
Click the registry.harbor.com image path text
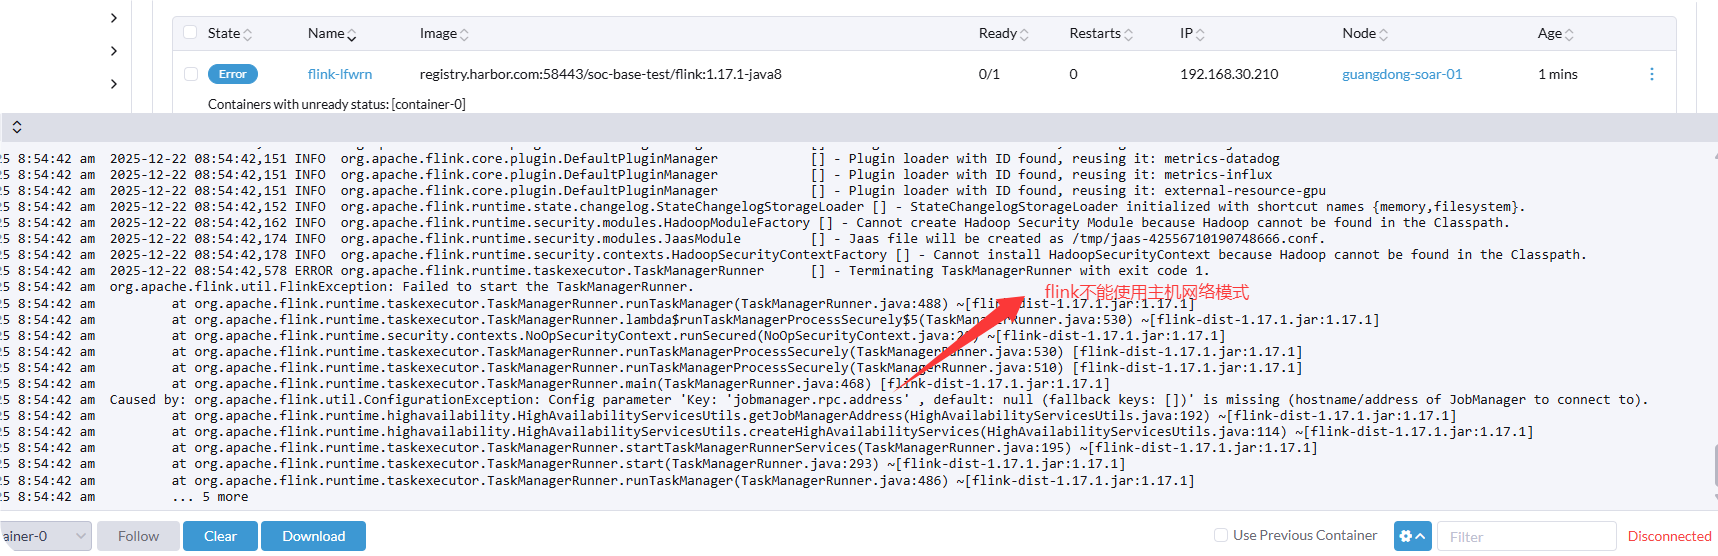(x=601, y=74)
